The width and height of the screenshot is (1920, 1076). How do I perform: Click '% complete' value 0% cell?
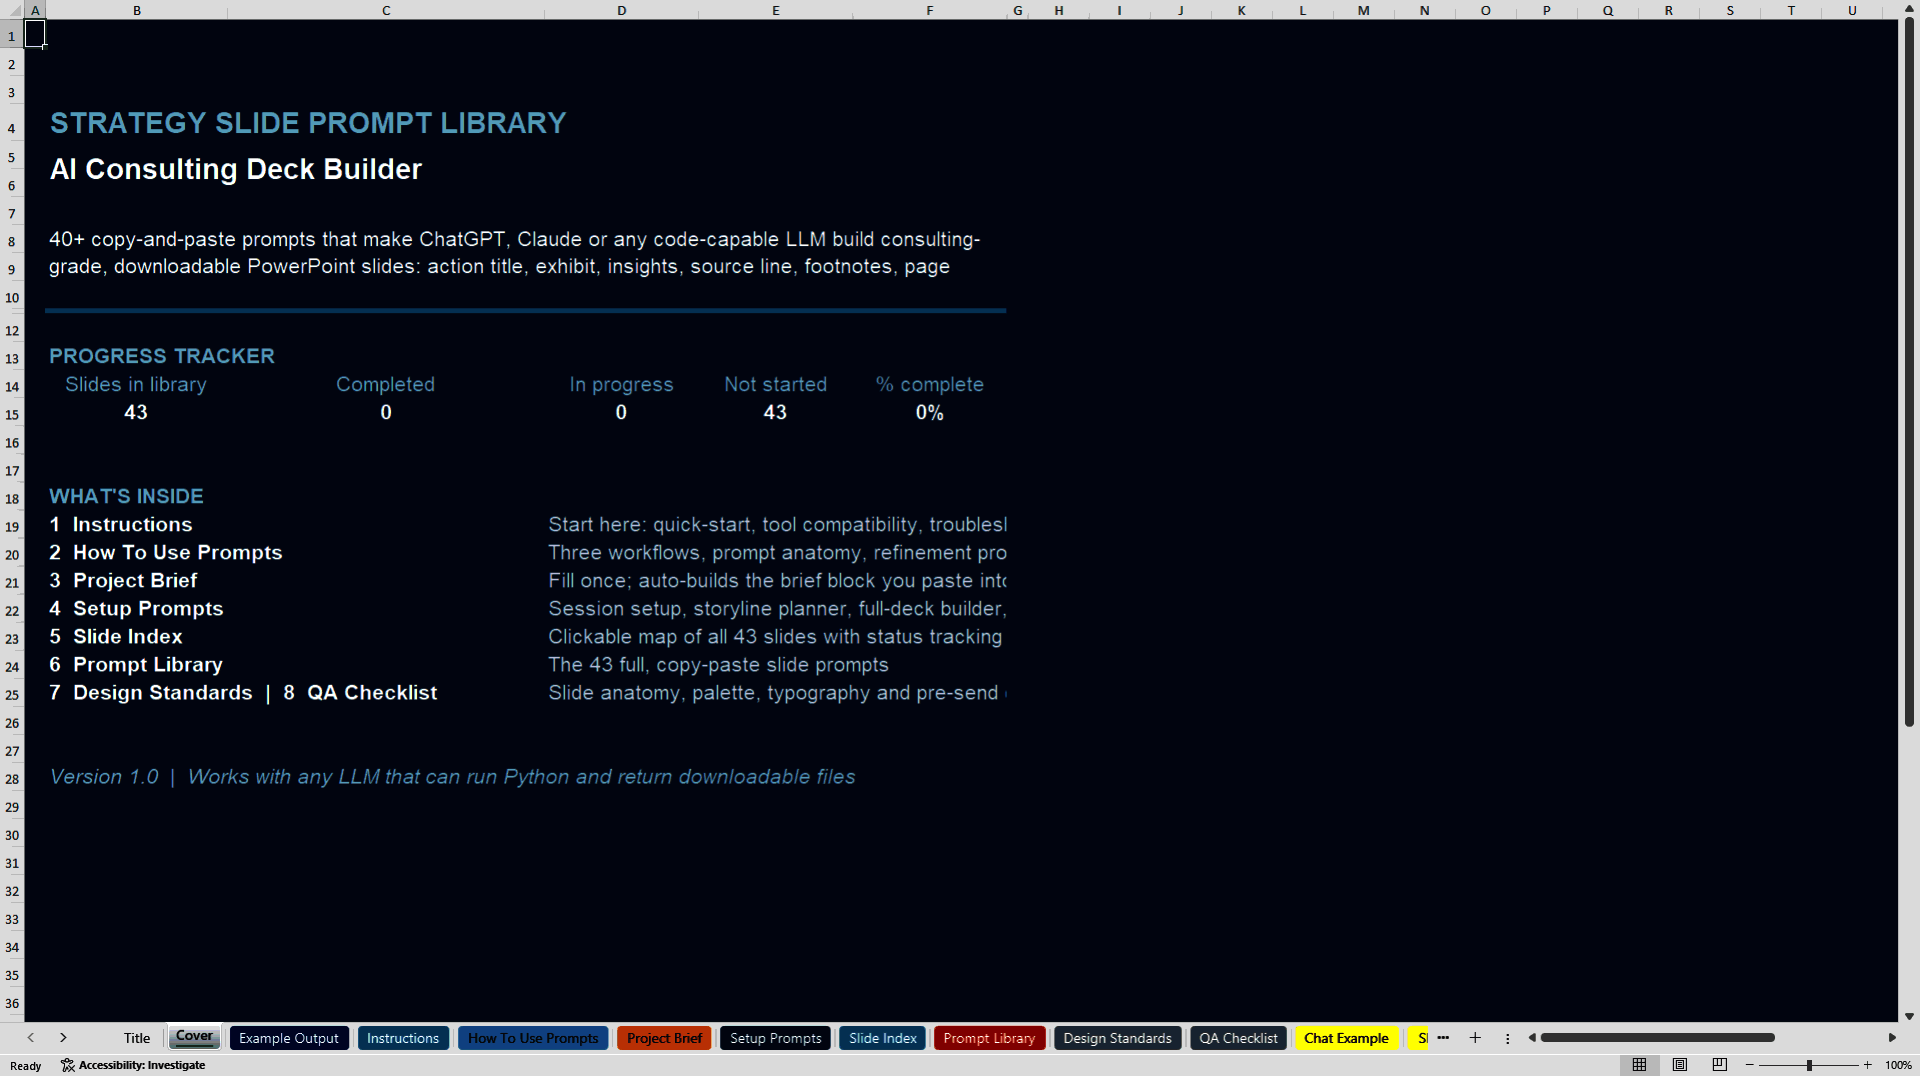929,412
